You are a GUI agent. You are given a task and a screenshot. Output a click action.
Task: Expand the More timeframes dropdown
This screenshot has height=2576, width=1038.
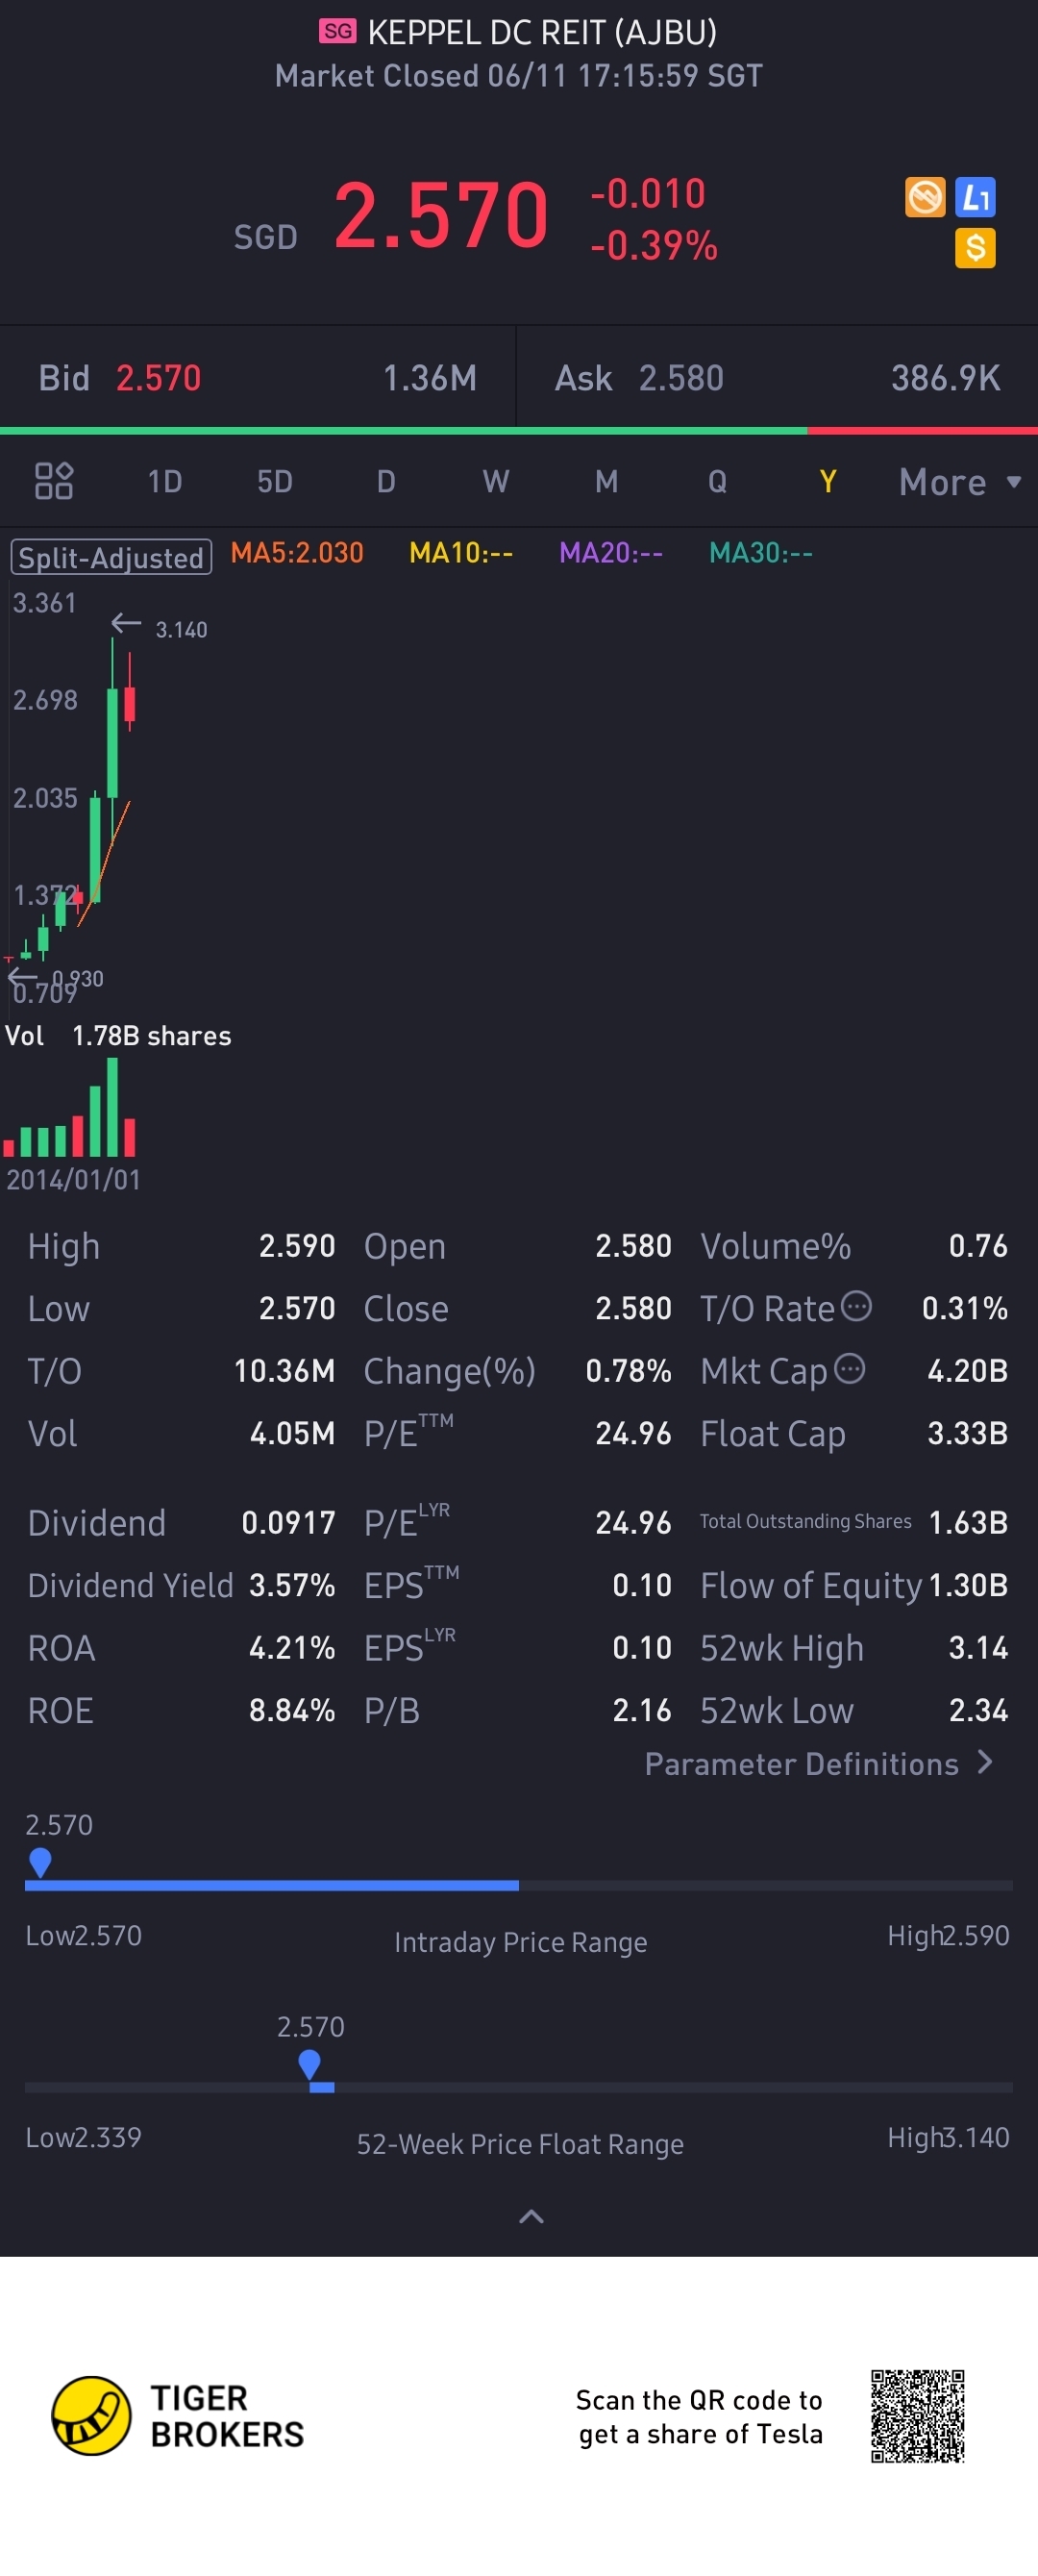[958, 482]
